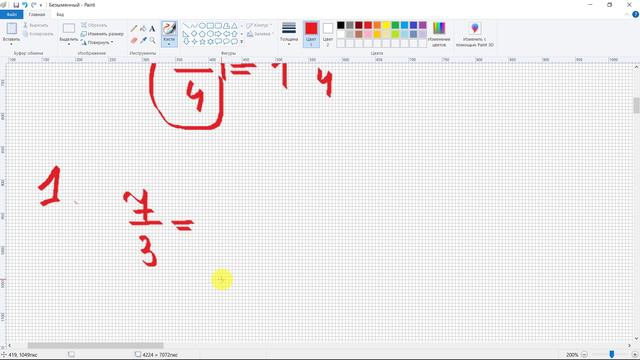Image resolution: width=640 pixels, height=360 pixels.
Task: Pick the Polygon shape
Action: click(x=226, y=26)
